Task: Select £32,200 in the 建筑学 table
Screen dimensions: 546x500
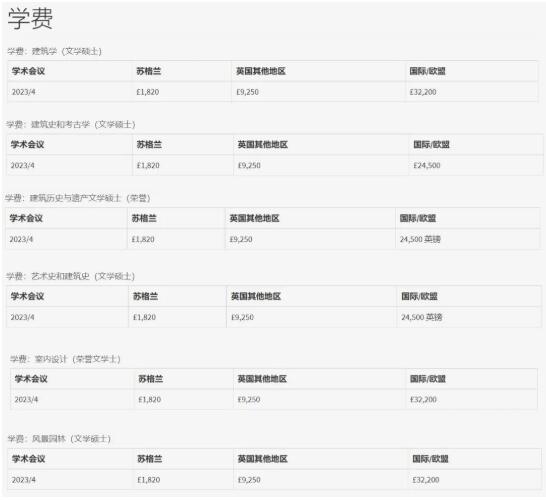Action: pyautogui.click(x=423, y=92)
